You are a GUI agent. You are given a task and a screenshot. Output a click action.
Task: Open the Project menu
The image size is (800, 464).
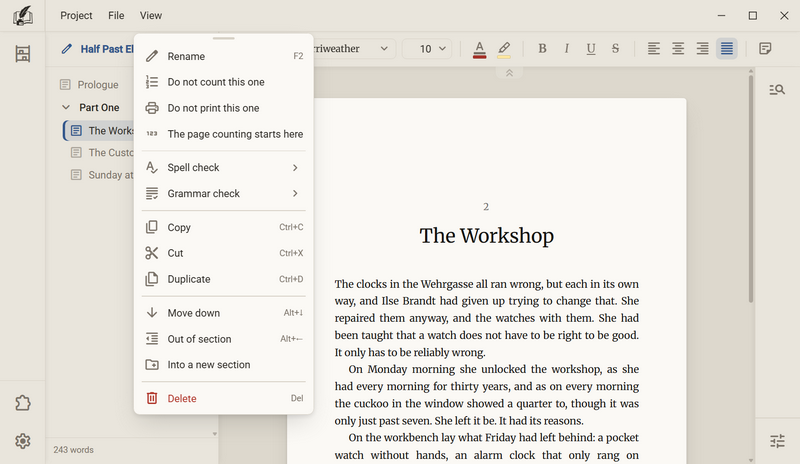76,15
